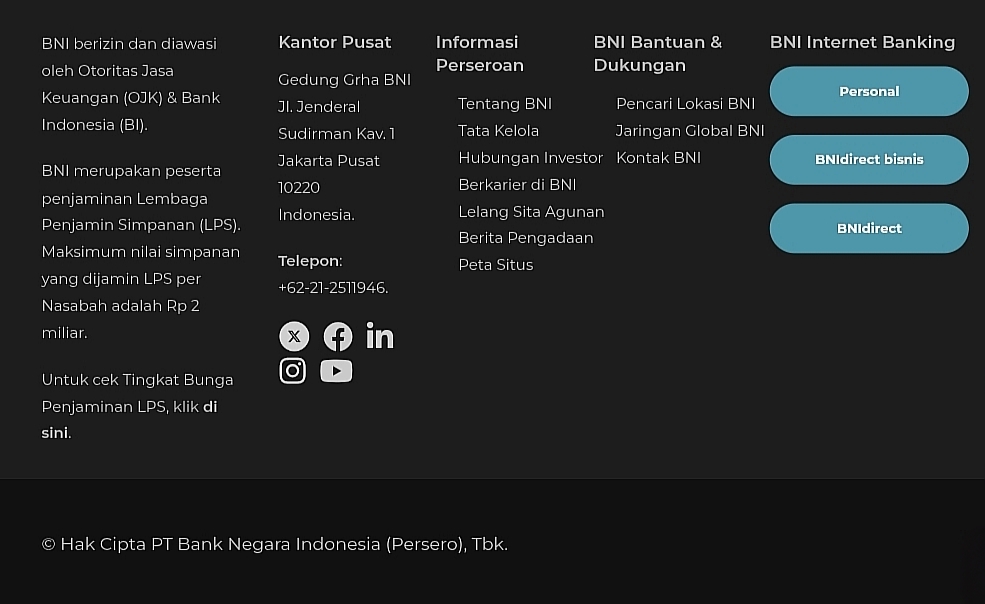
Task: Go to Tentang BNI page
Action: [505, 104]
